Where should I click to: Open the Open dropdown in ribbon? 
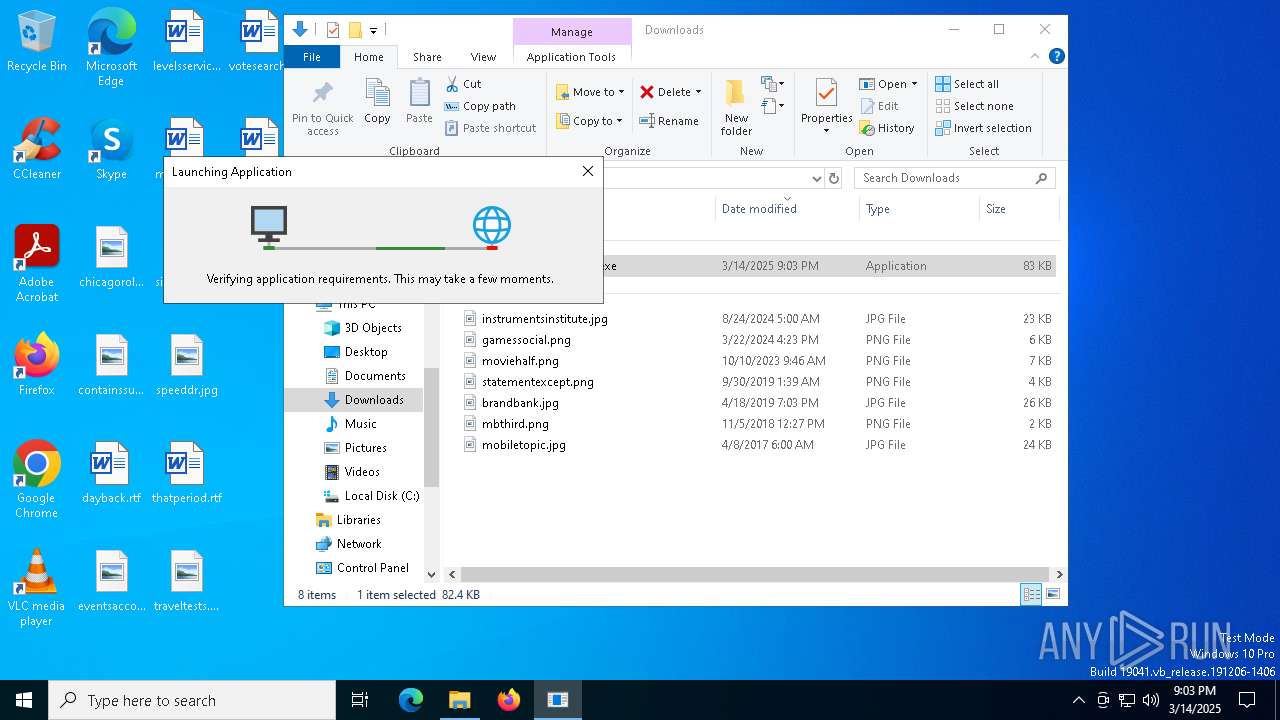tap(888, 84)
